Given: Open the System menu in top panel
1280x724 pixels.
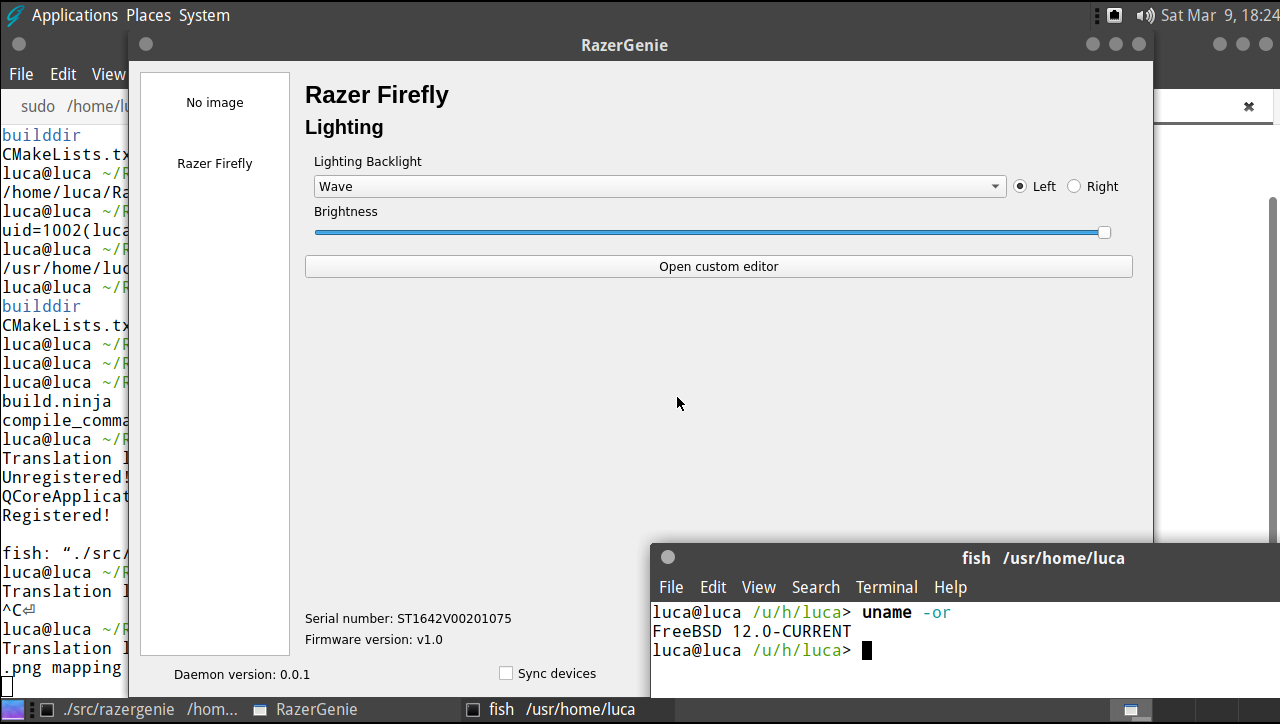Looking at the screenshot, I should pyautogui.click(x=204, y=15).
